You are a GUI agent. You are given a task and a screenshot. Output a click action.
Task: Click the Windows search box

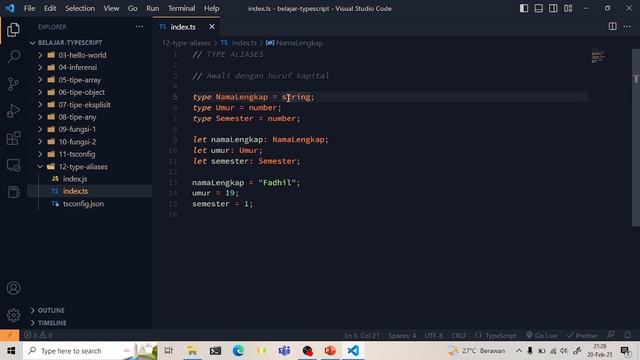(x=90, y=351)
